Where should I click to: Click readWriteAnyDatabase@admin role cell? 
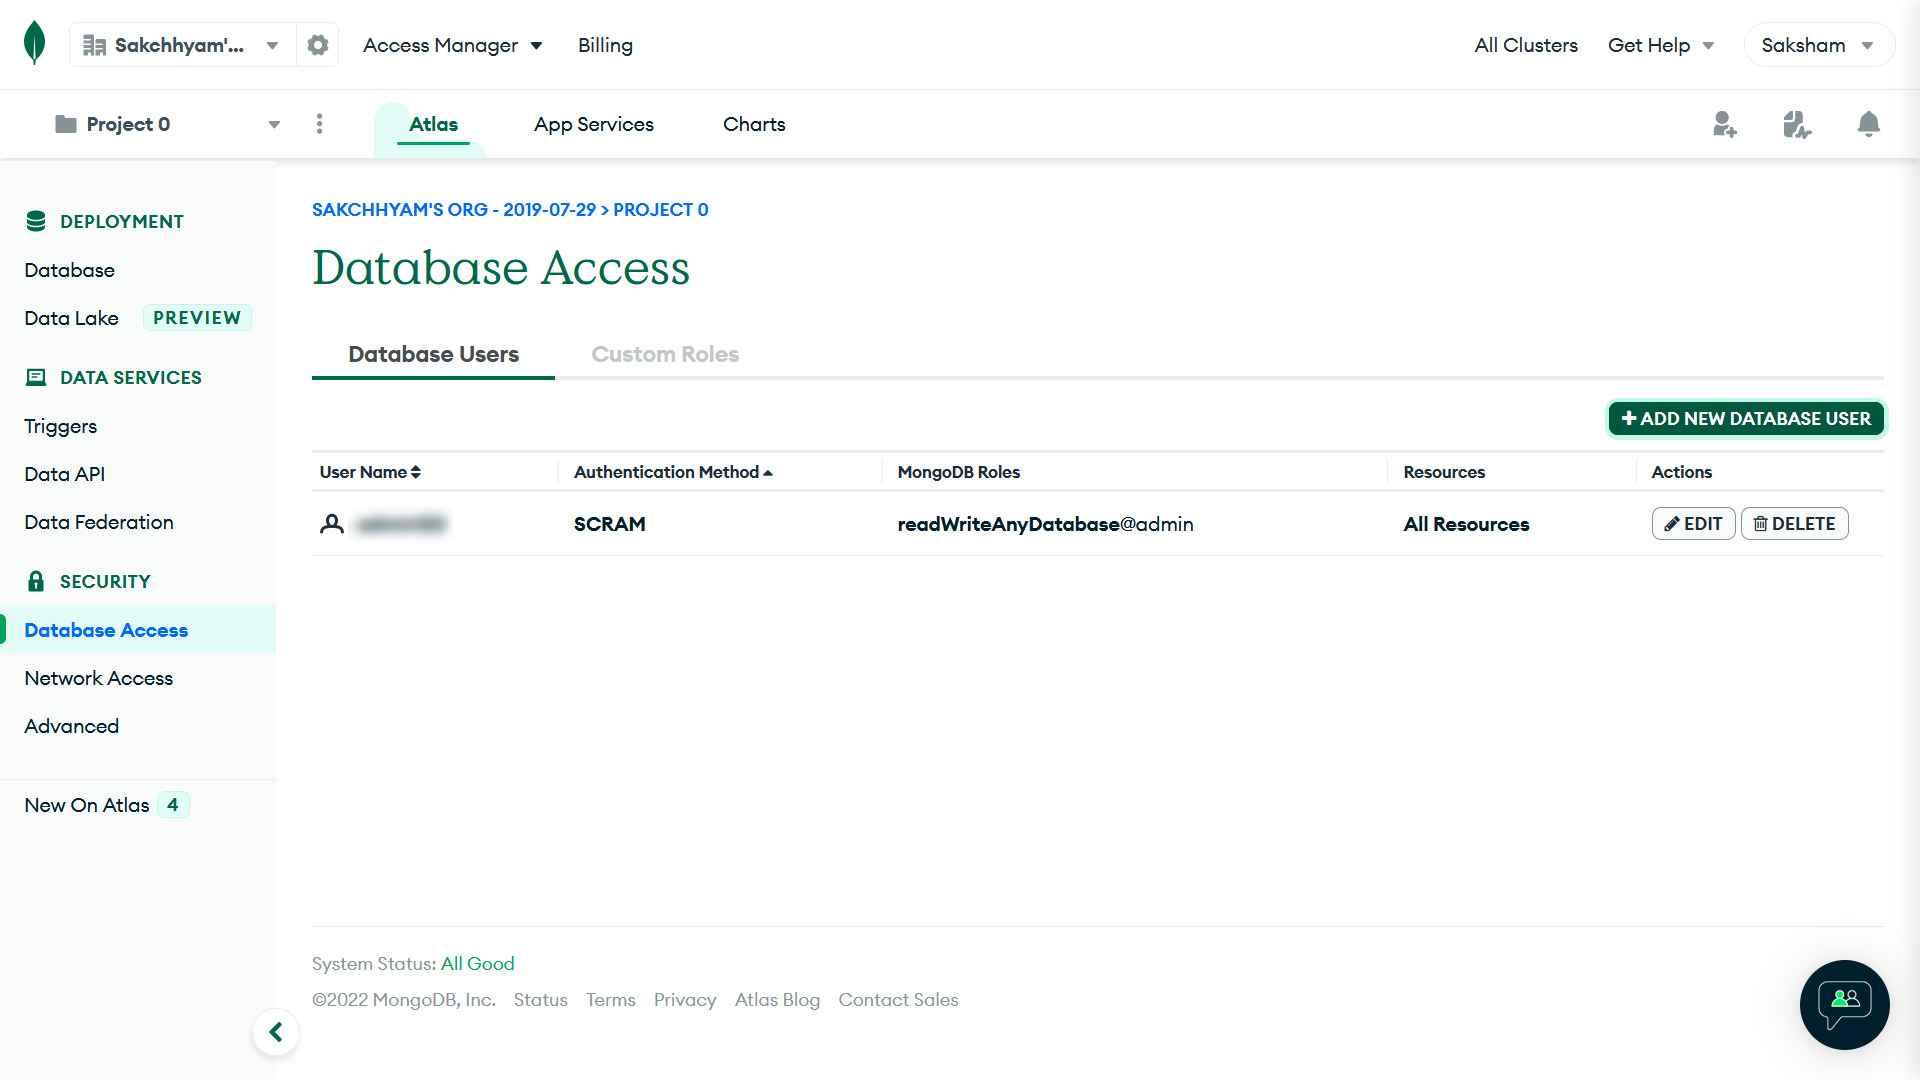[x=1045, y=524]
